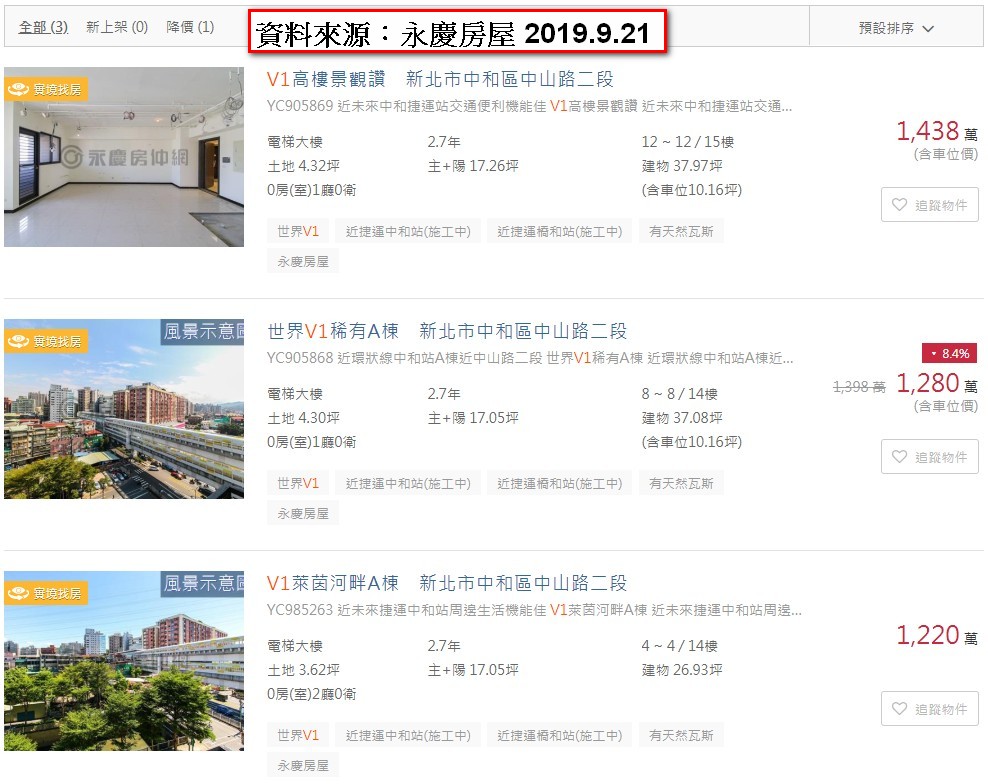Open the V1高樓景觀讚 listing title
Screen dimensions: 988x784
pyautogui.click(x=440, y=79)
